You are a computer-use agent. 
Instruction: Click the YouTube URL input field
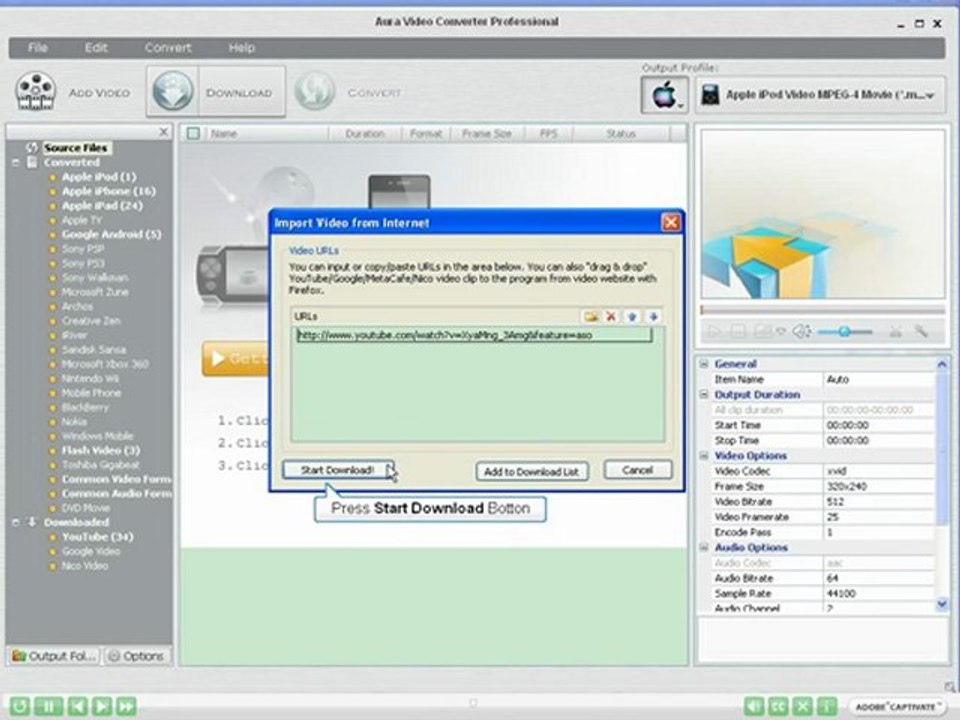coord(474,335)
